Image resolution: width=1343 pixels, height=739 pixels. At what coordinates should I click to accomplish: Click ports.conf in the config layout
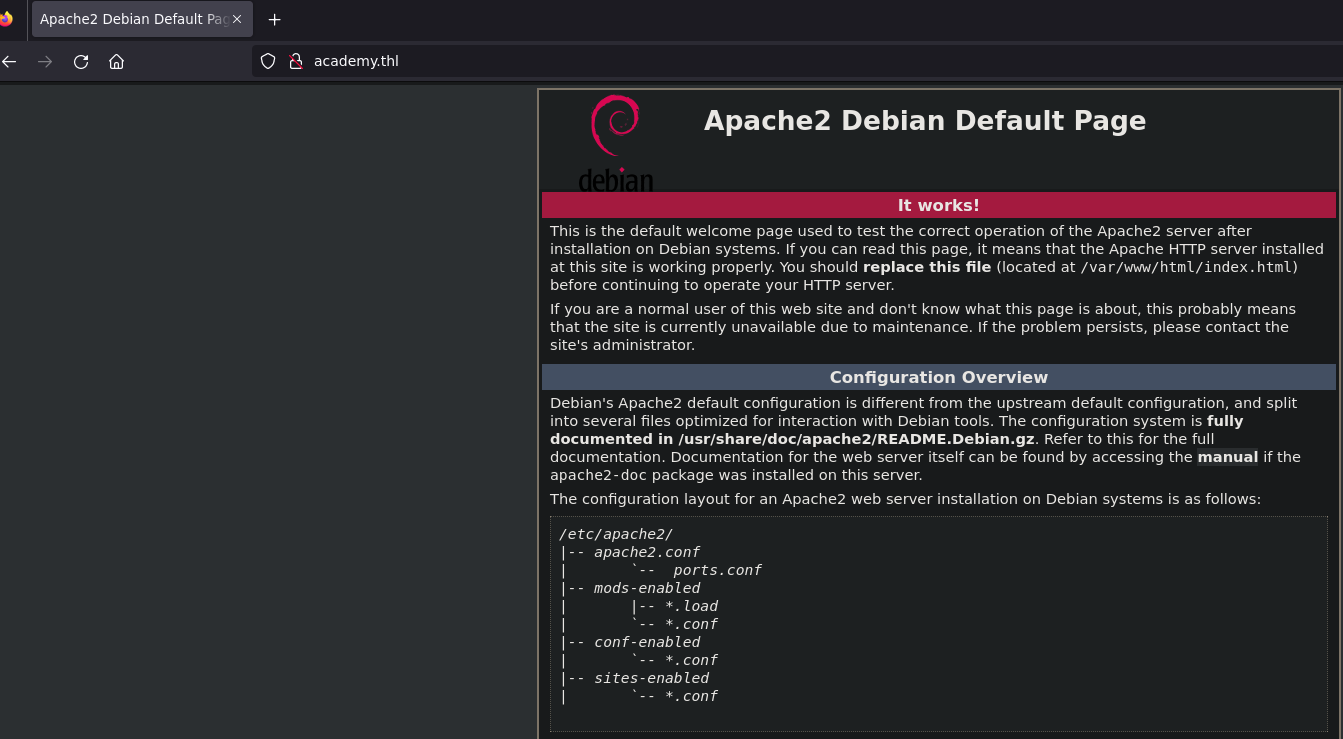click(x=717, y=570)
